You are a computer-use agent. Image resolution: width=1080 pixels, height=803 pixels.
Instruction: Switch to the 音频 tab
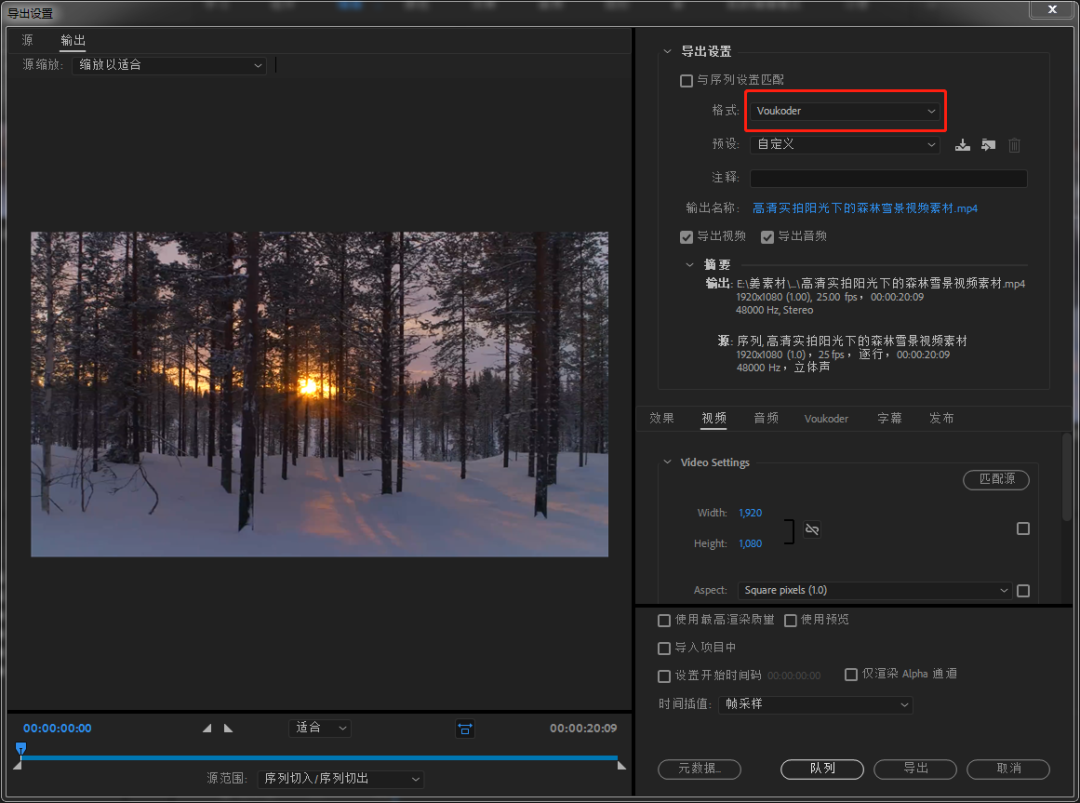766,418
